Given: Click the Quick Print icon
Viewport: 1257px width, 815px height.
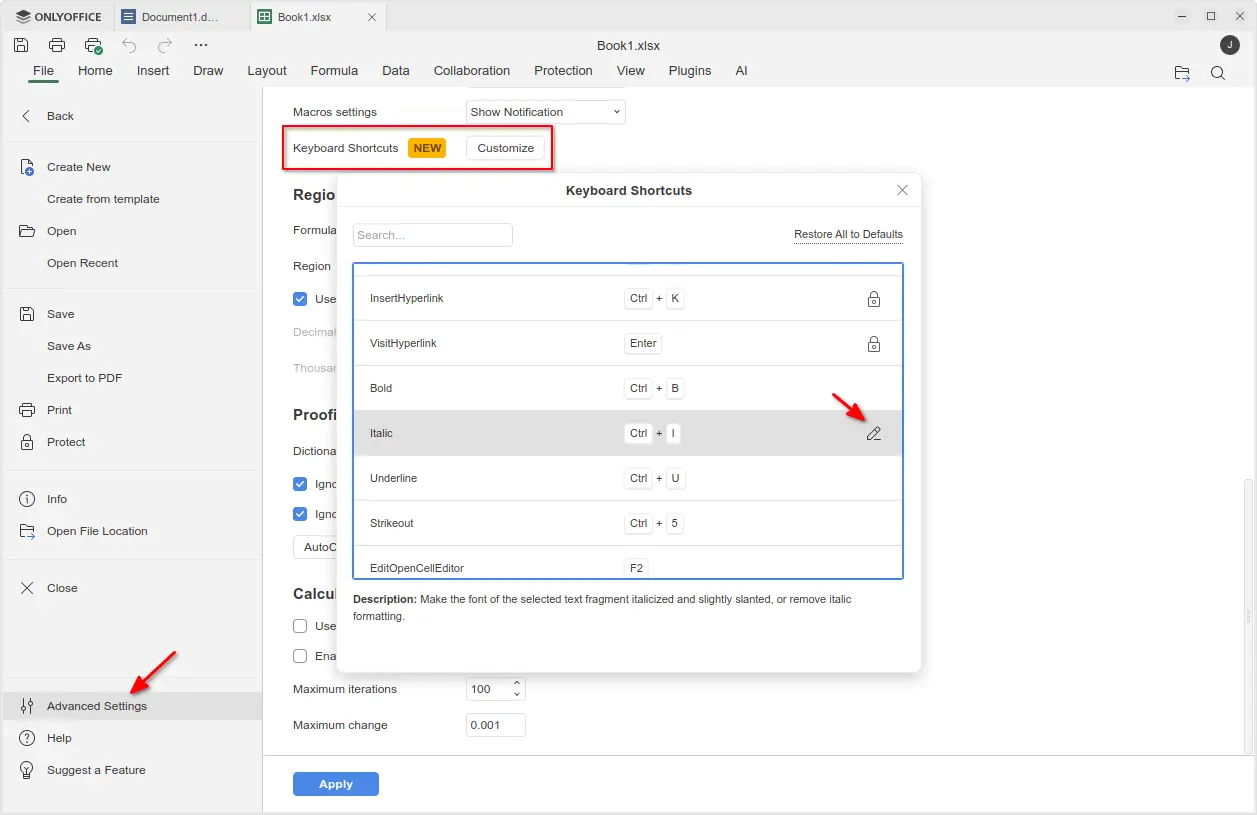Looking at the screenshot, I should 93,45.
